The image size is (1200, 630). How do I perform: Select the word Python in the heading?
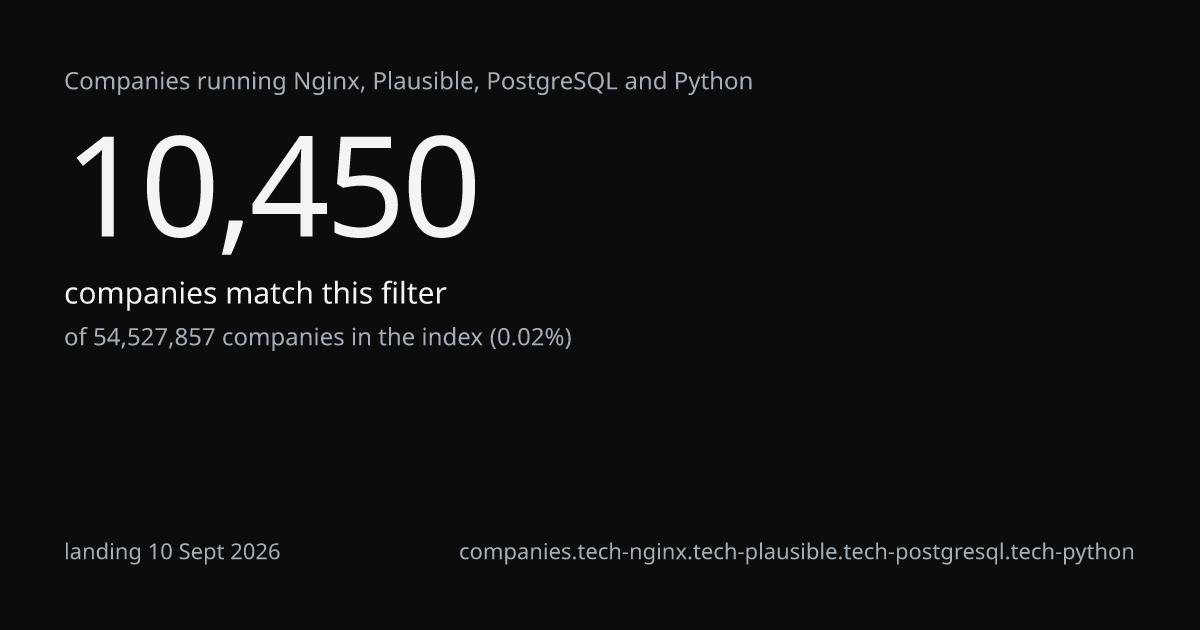click(713, 81)
